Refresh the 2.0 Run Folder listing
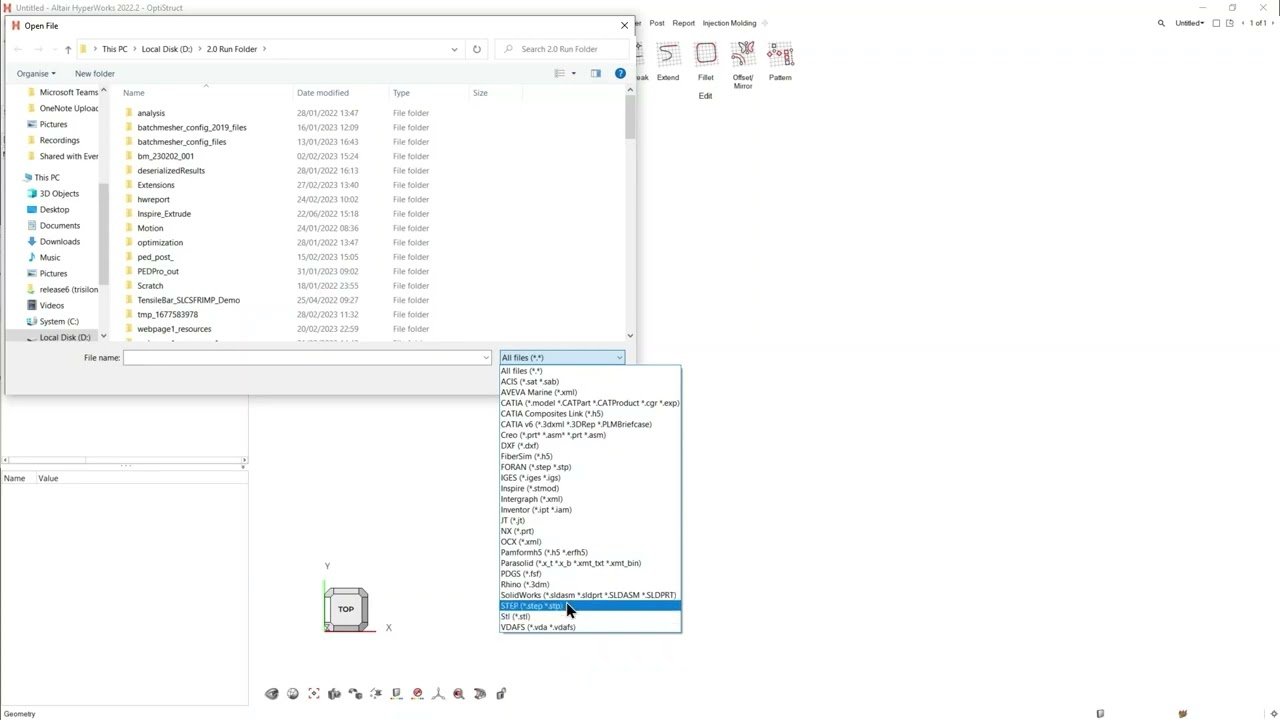Screen dimensions: 1280x720 [477, 49]
